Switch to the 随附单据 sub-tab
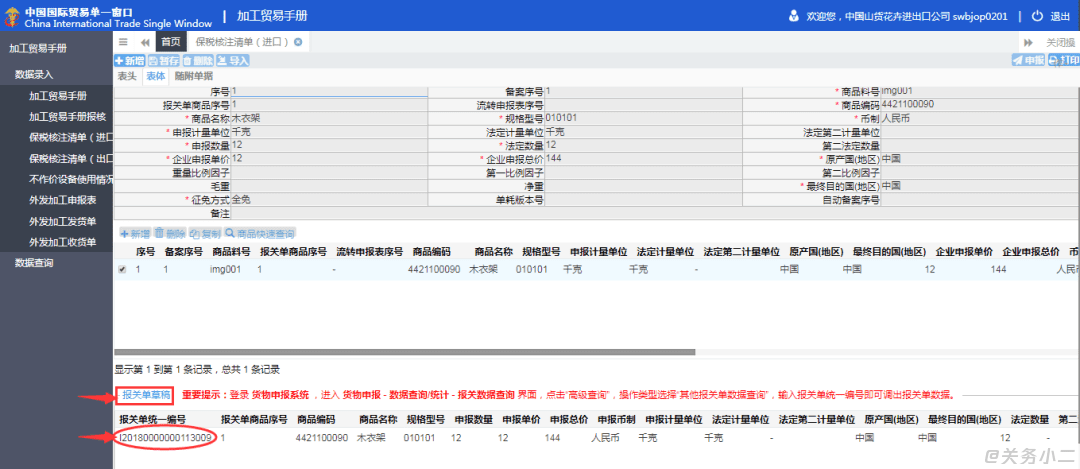 (x=193, y=75)
